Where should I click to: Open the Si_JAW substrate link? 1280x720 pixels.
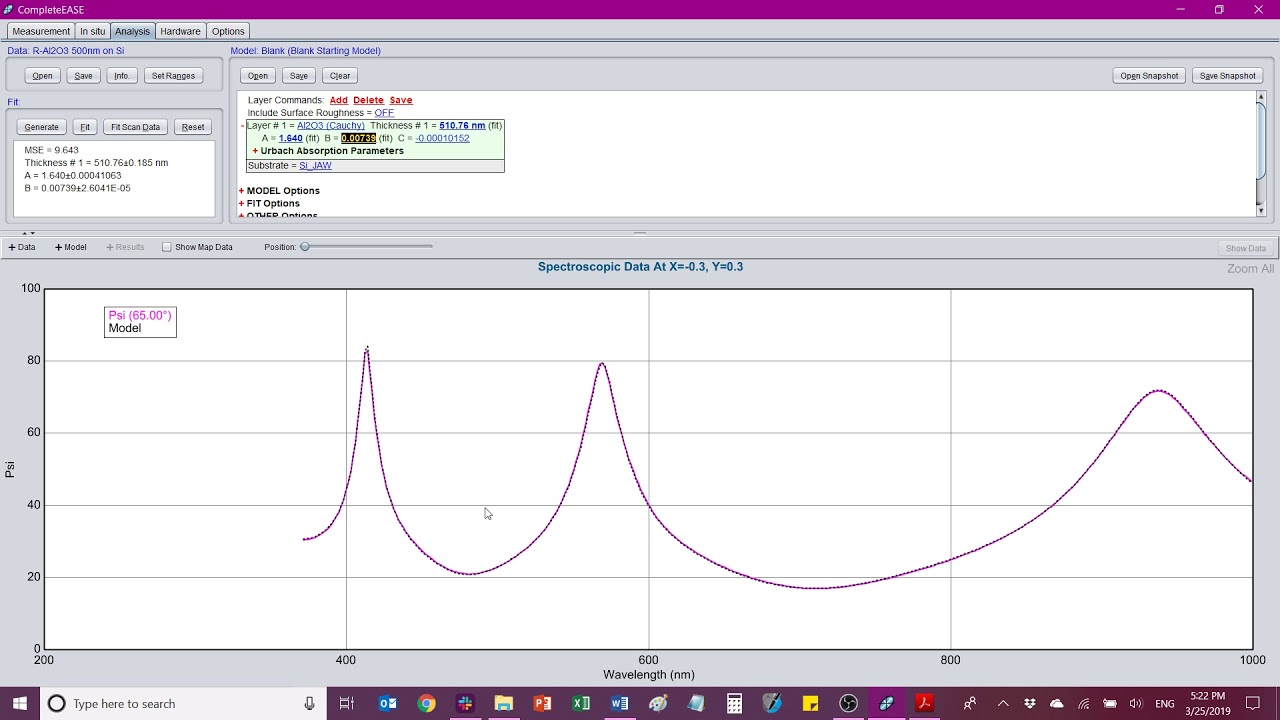tap(315, 165)
